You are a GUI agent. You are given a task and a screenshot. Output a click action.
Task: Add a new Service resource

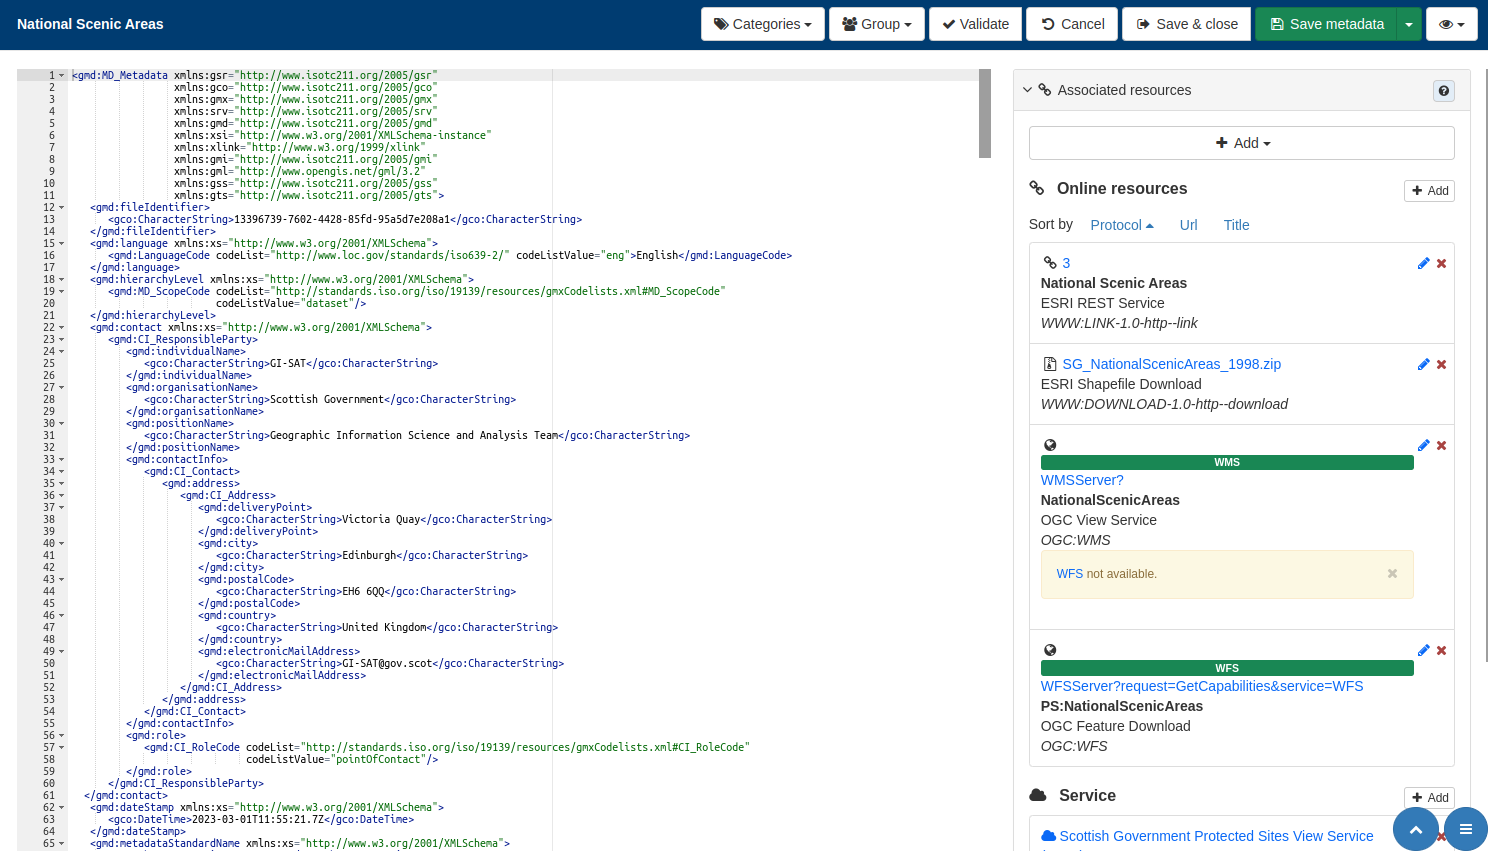[x=1430, y=797]
